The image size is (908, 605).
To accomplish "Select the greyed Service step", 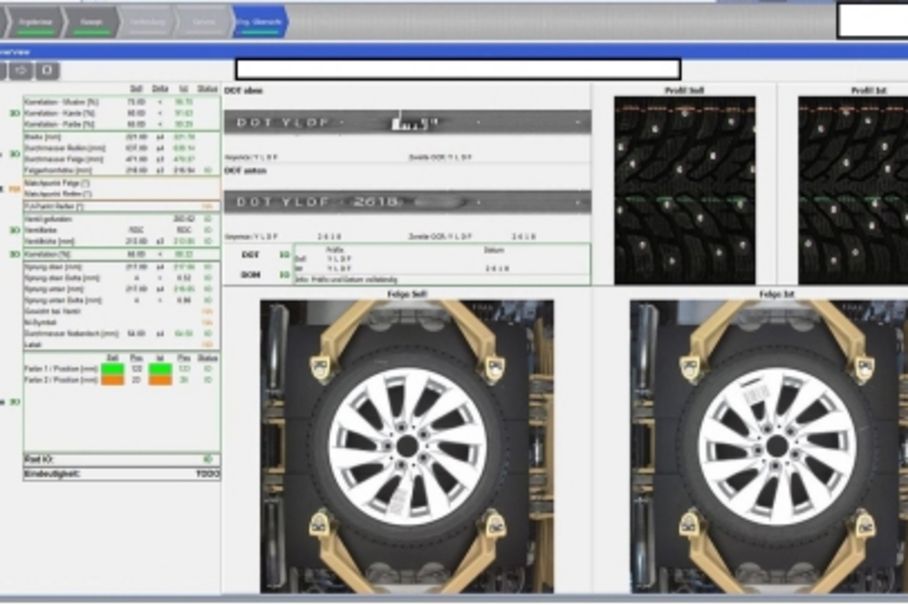I will 202,22.
